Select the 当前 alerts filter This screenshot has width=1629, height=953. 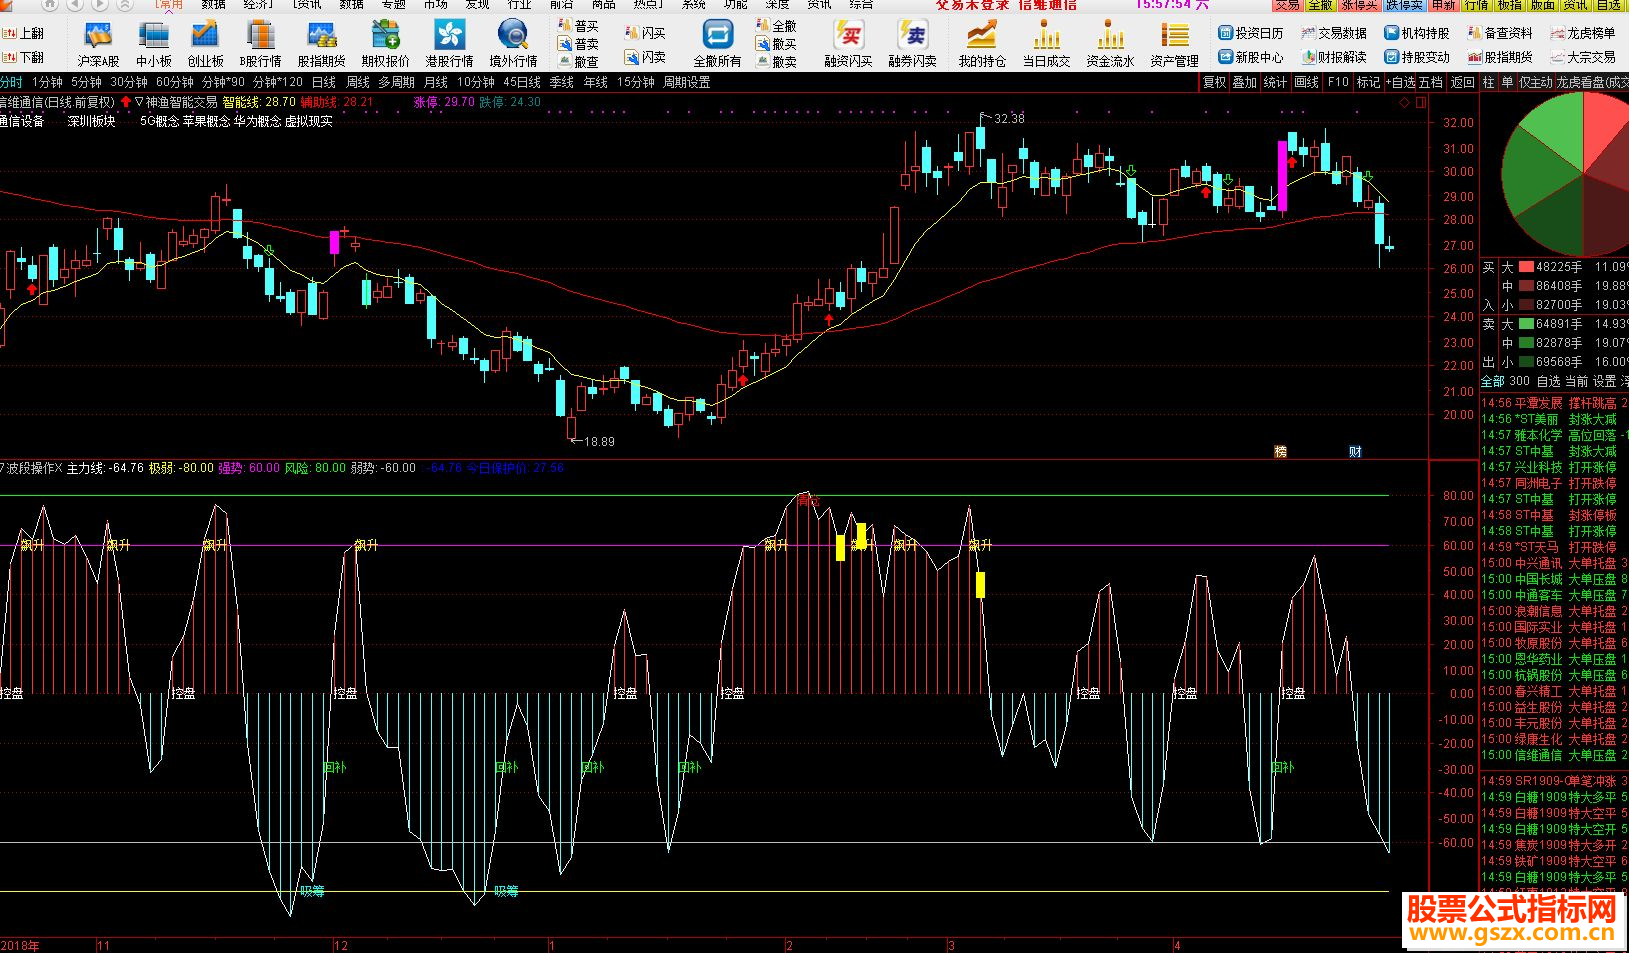tap(1576, 381)
